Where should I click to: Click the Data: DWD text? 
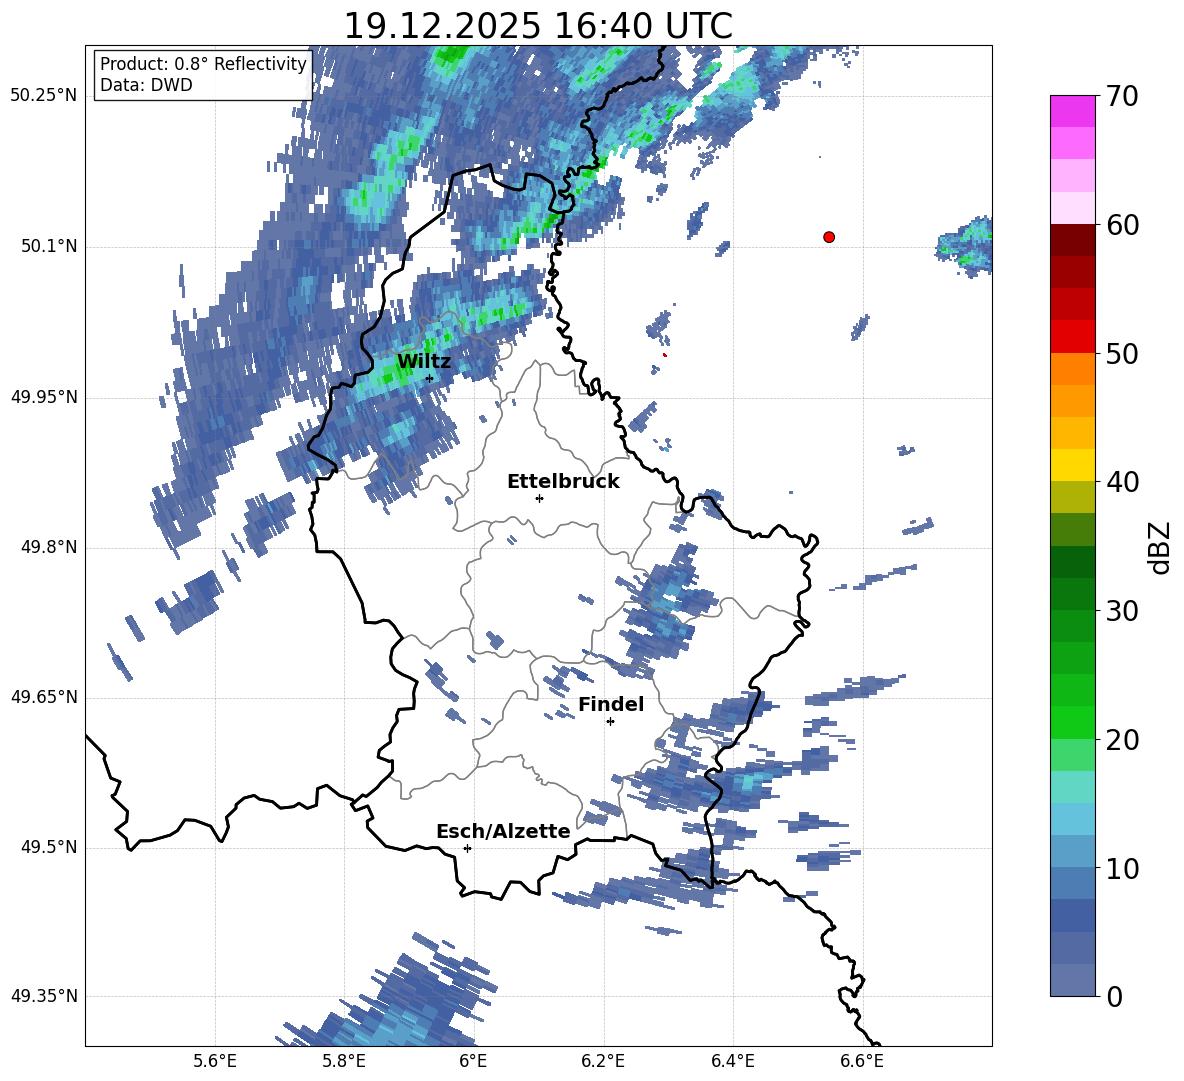[x=146, y=85]
